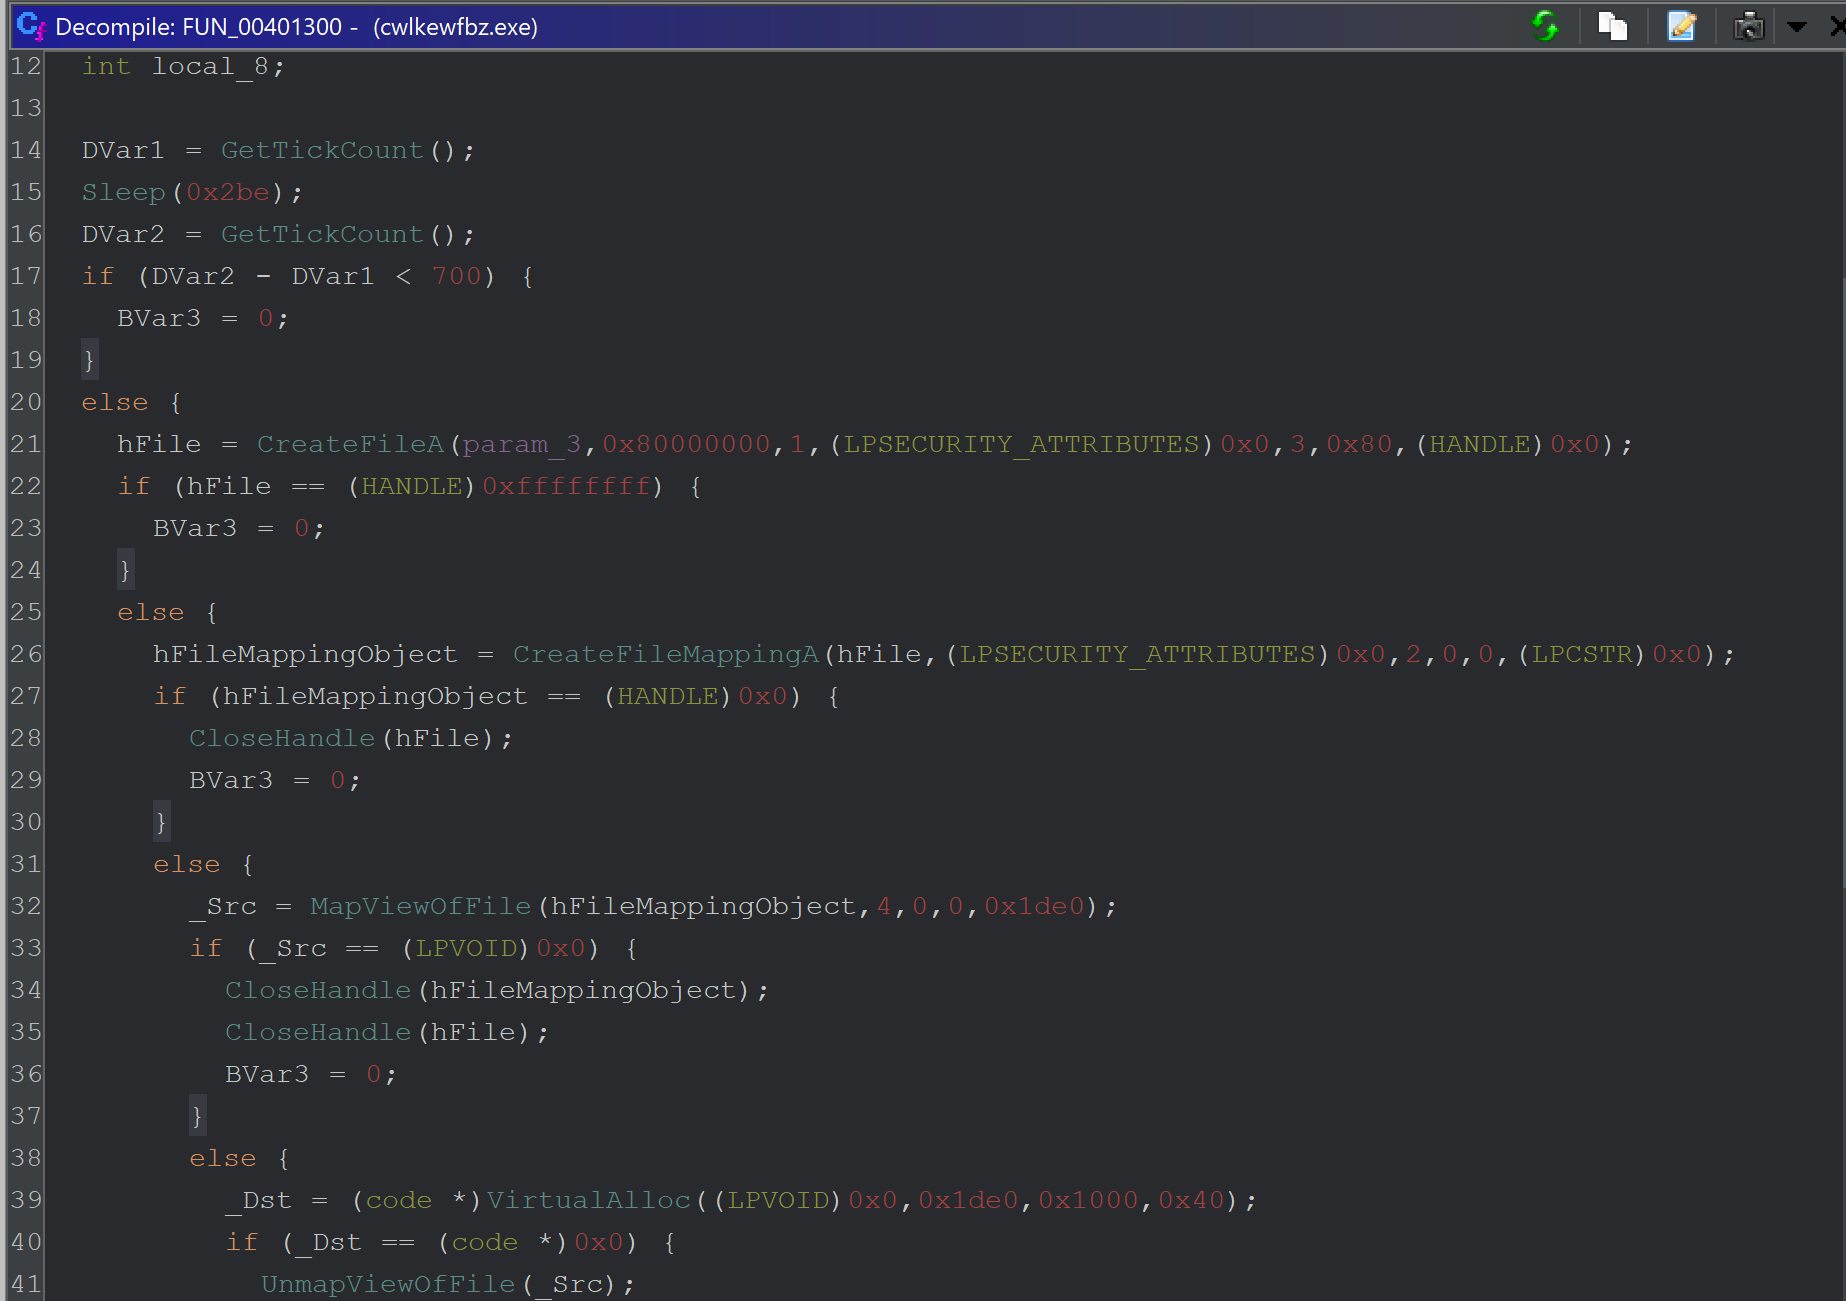Click the CreateFileA function call
1846x1301 pixels.
click(350, 444)
